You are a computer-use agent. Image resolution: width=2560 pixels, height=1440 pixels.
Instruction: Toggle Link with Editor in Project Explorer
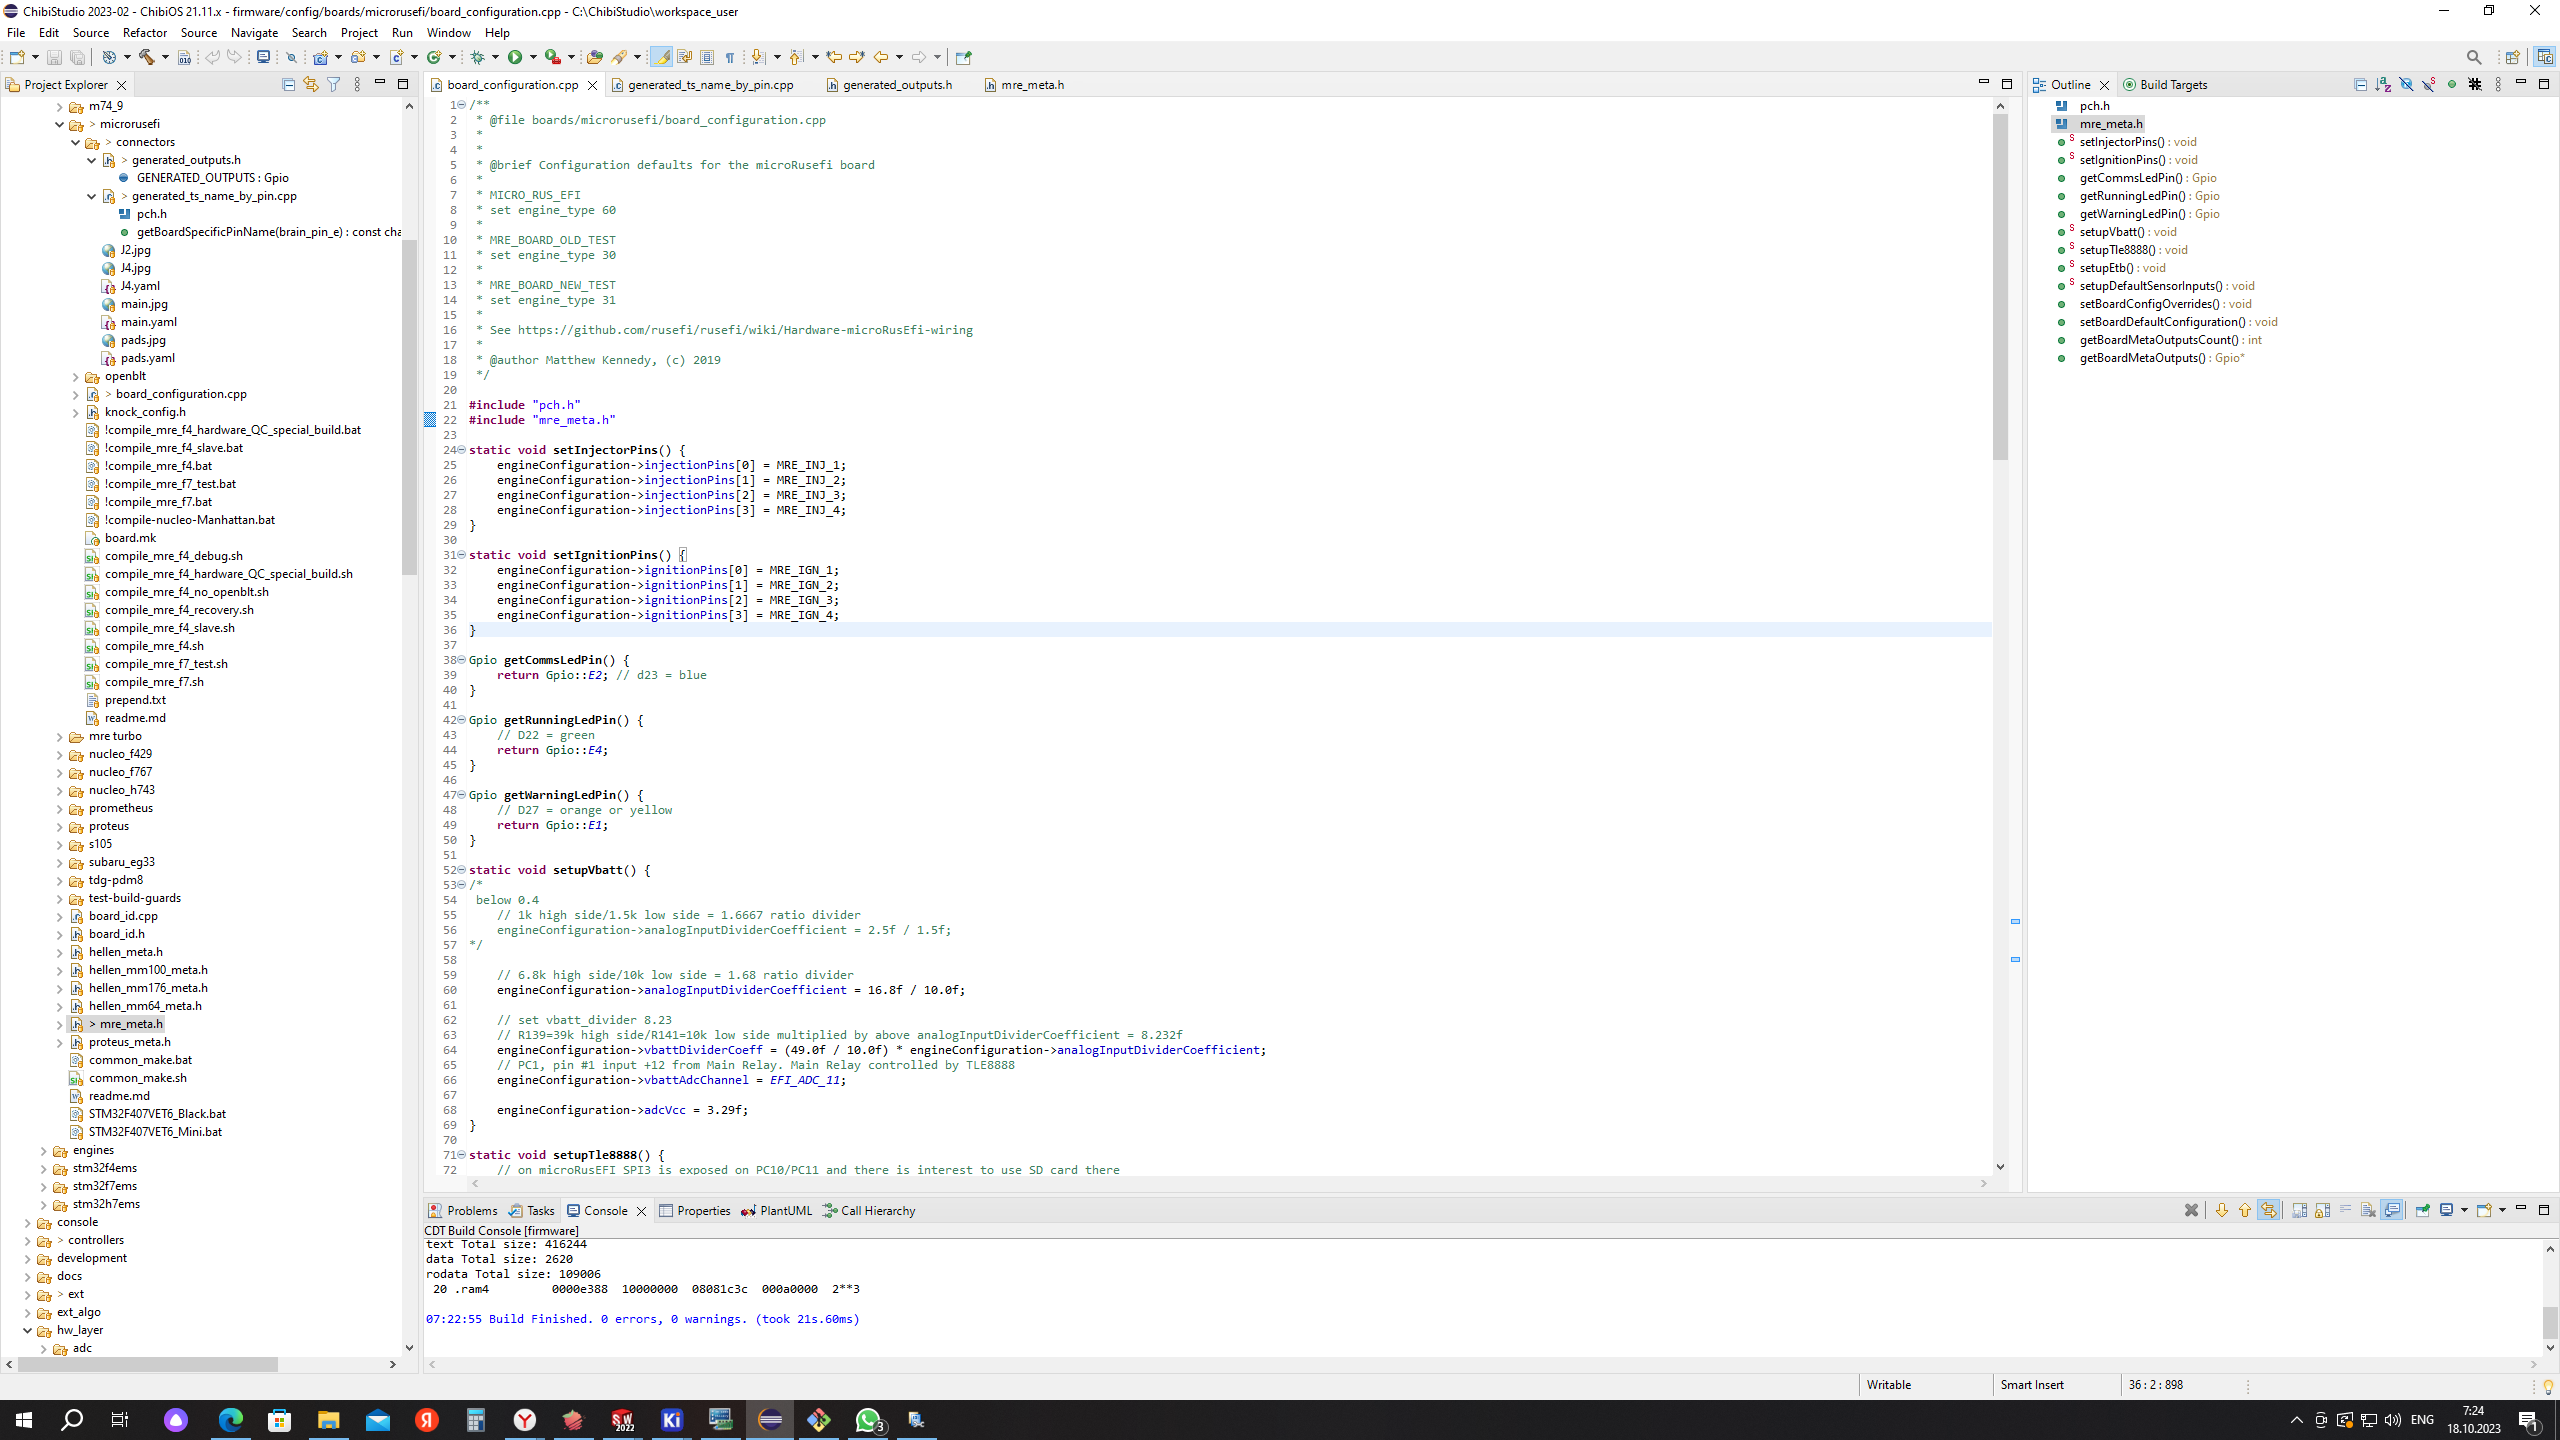click(311, 85)
